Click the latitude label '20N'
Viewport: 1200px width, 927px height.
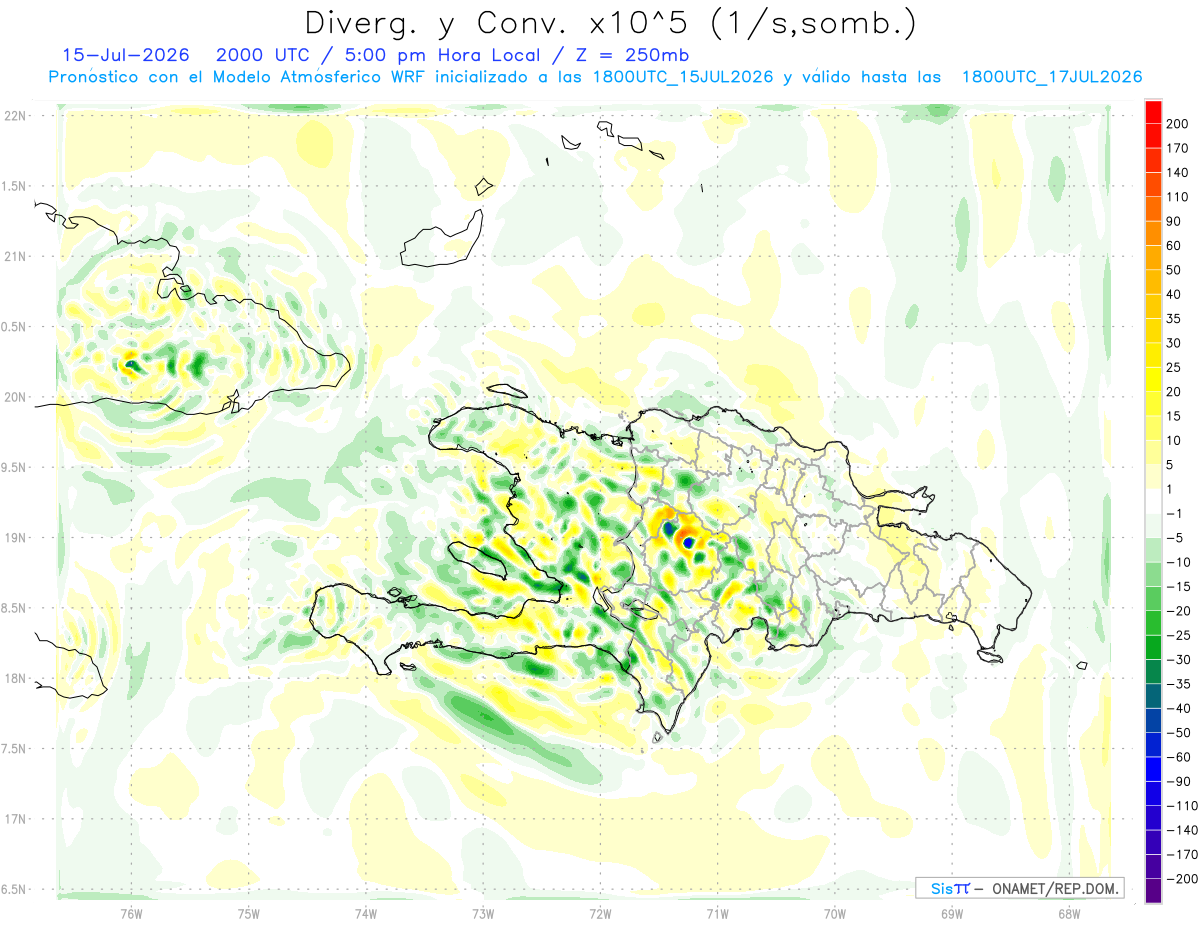(13, 397)
